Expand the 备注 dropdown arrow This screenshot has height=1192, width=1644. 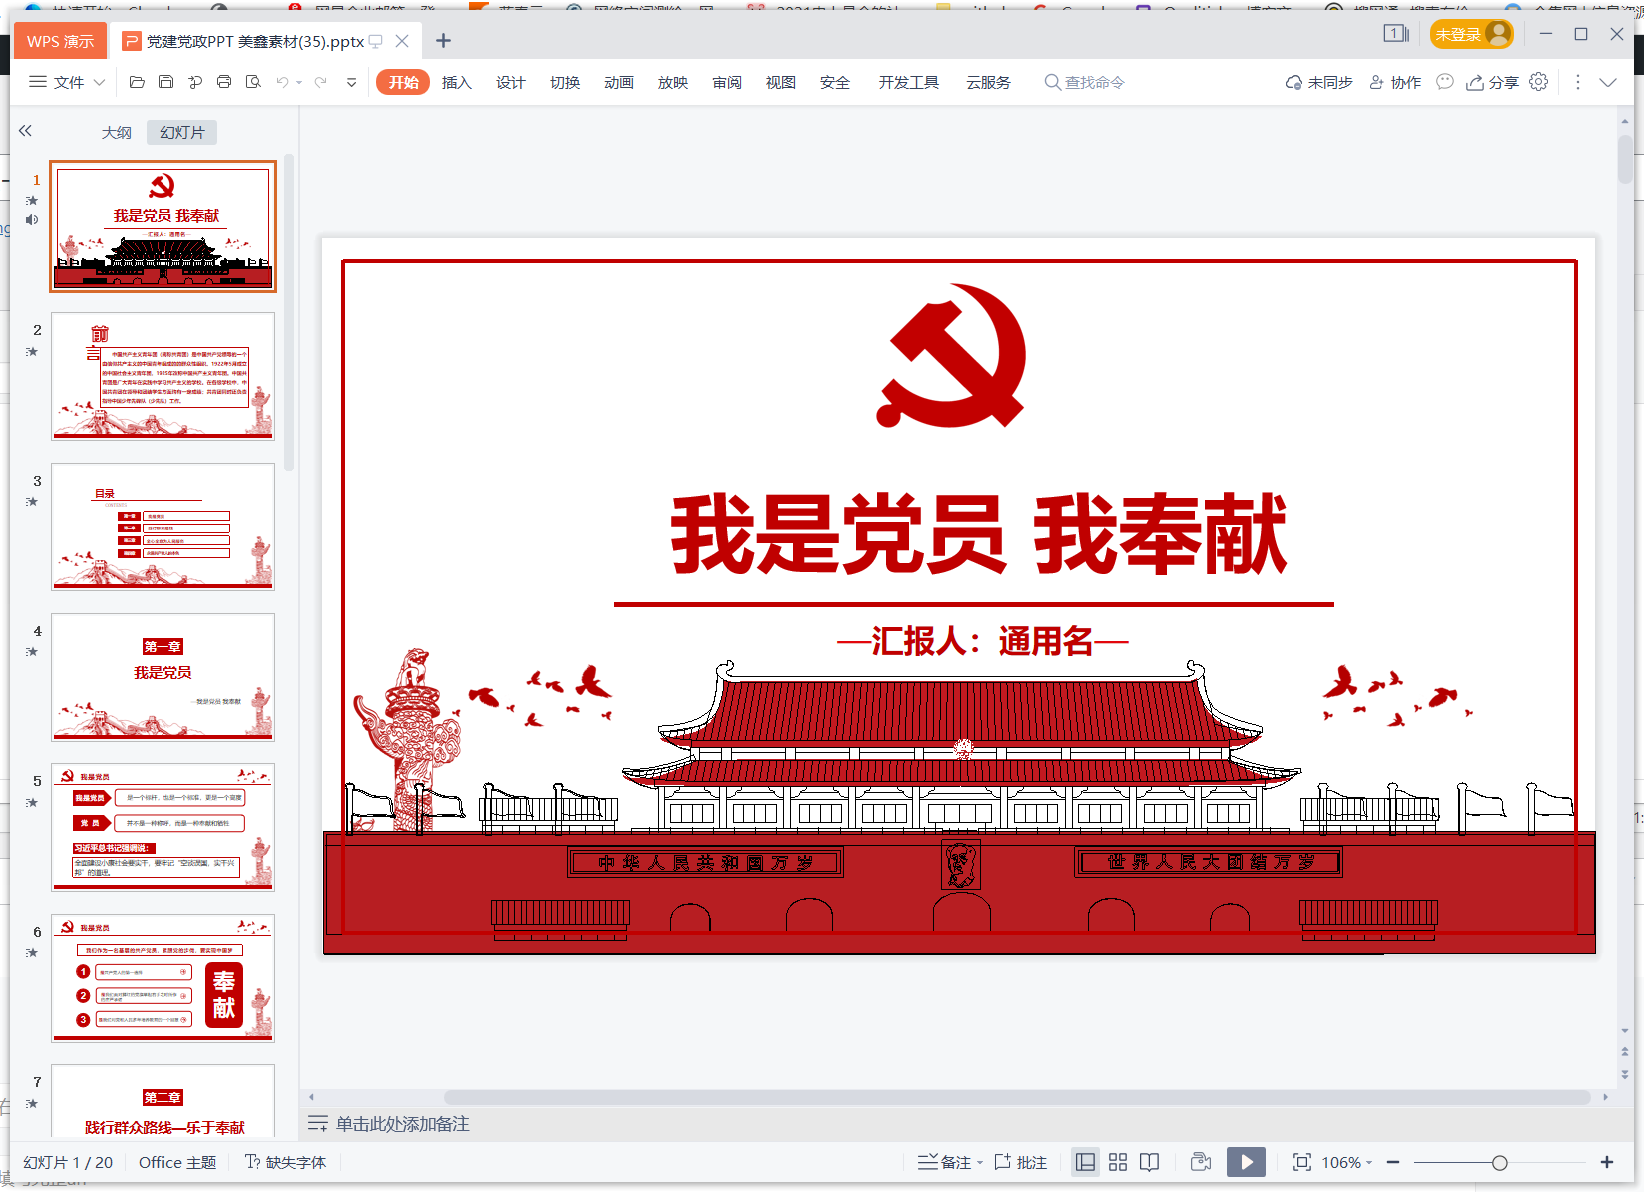click(x=980, y=1162)
